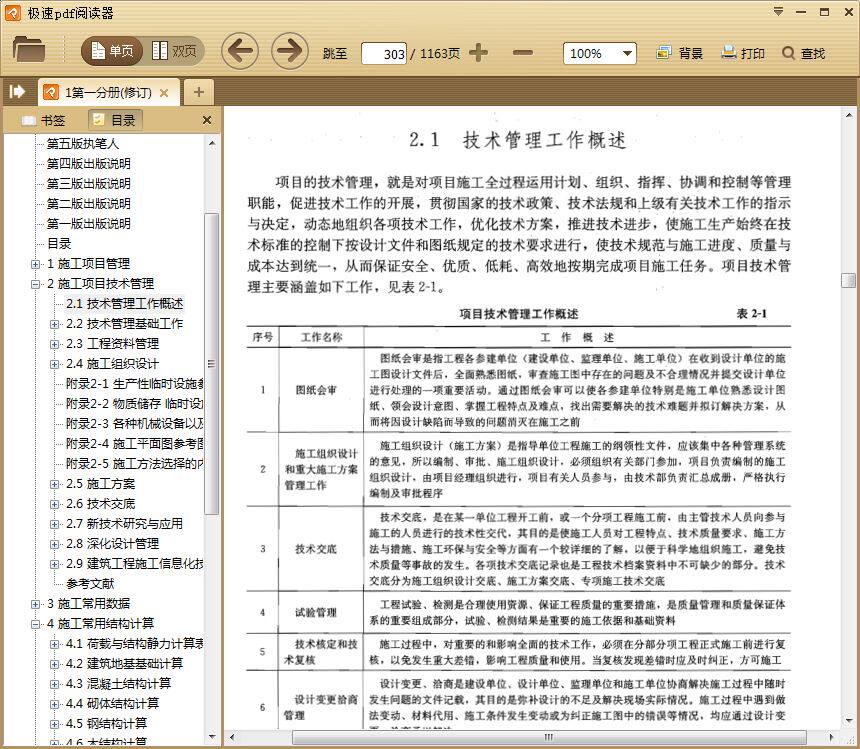Select 第五版执笔人 in the outline
The height and width of the screenshot is (749, 860).
82,144
